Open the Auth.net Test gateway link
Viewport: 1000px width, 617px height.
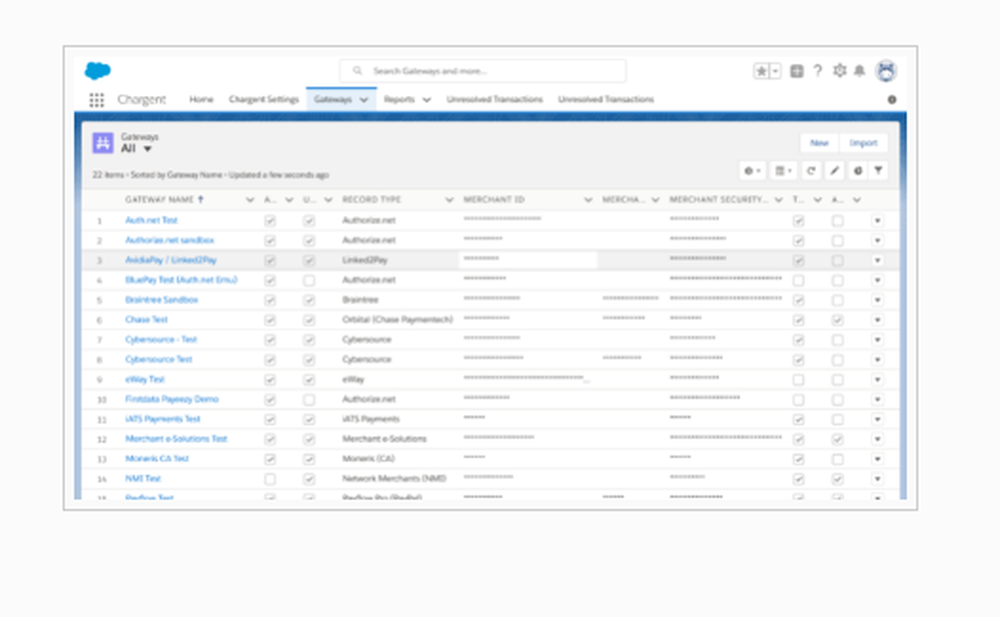151,220
